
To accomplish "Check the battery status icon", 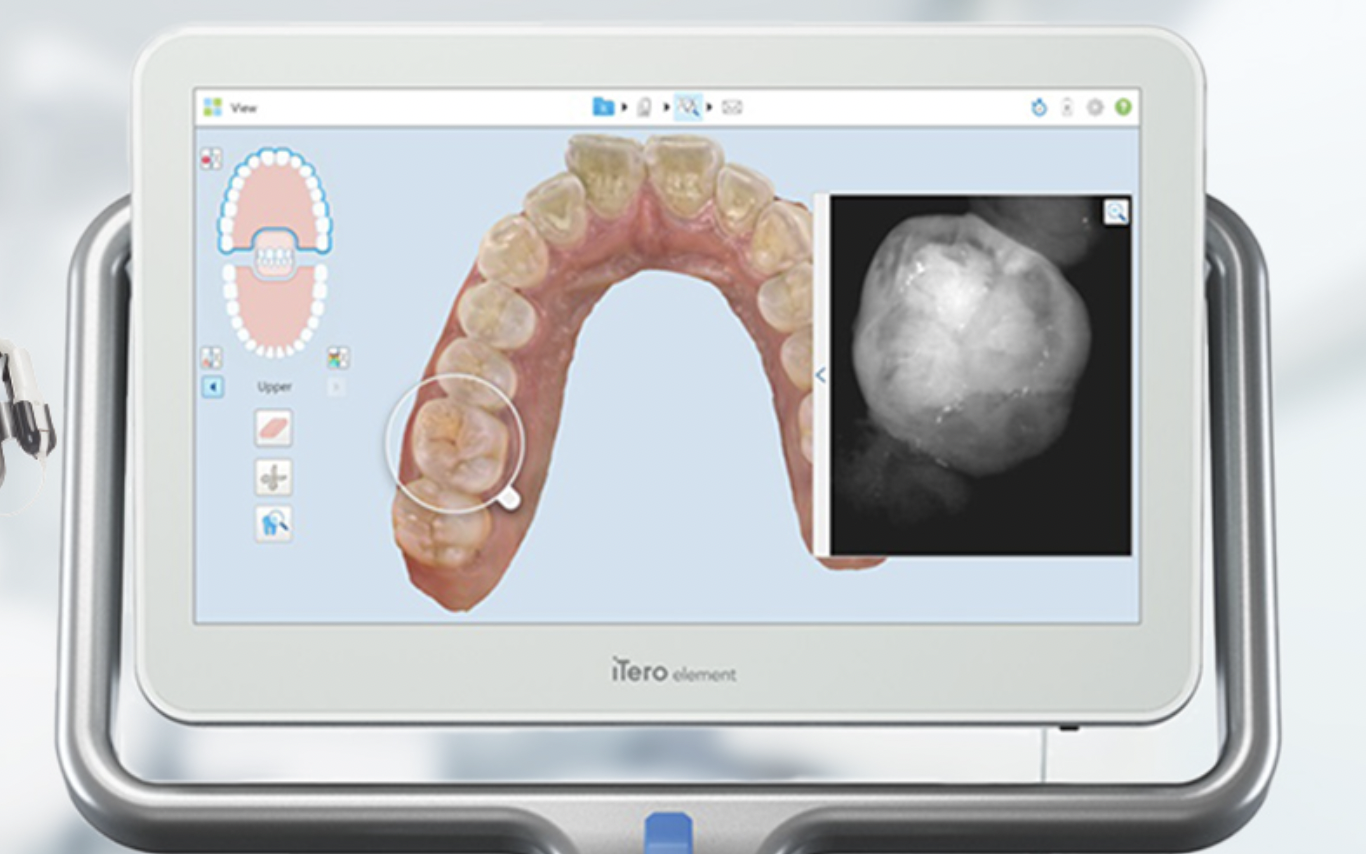I will (x=1067, y=107).
